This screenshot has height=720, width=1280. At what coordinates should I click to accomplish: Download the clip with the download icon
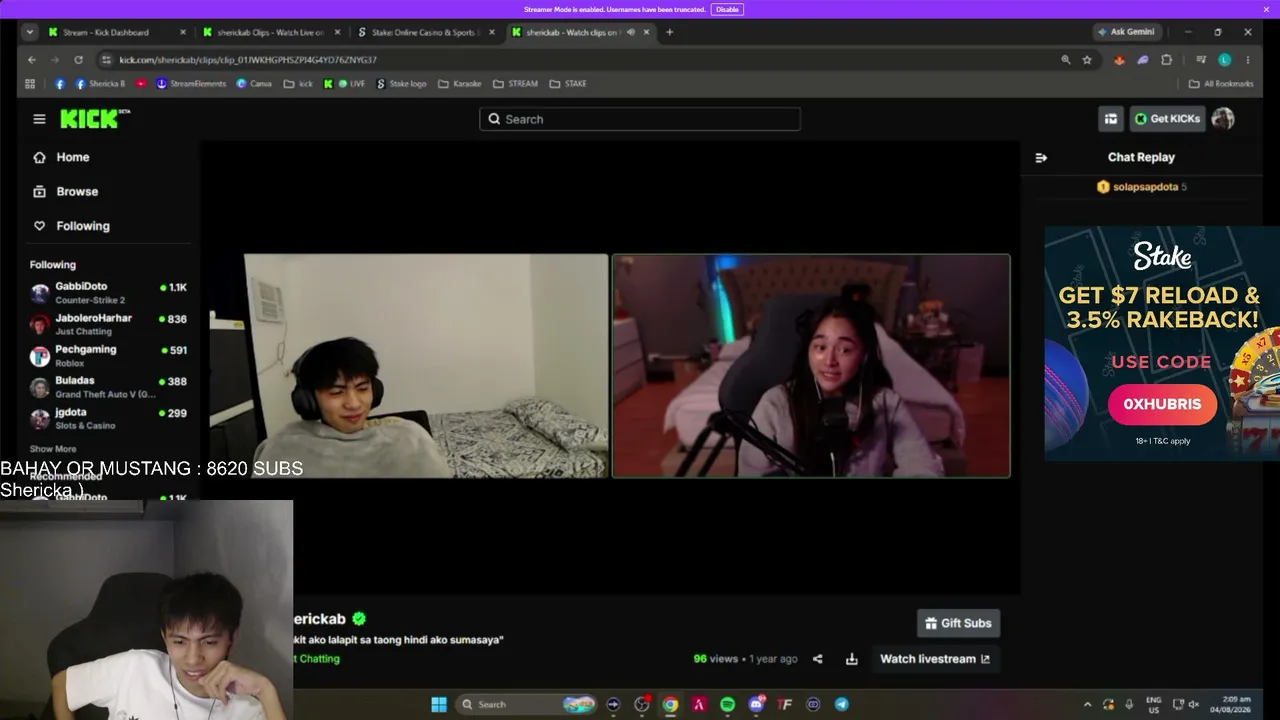point(852,659)
